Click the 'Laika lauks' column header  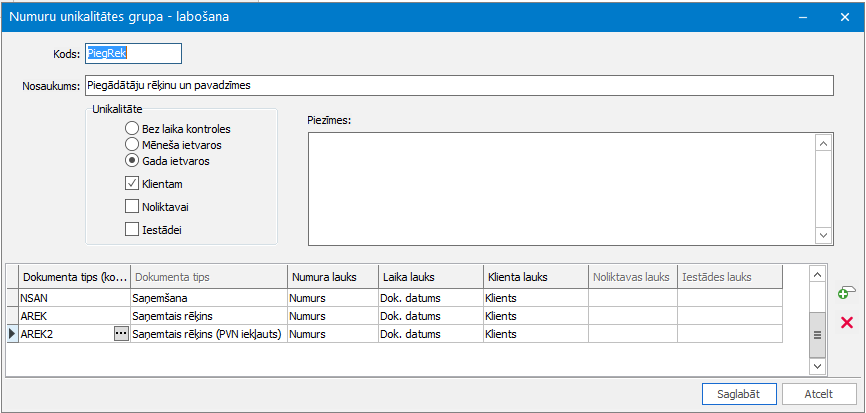tap(427, 276)
